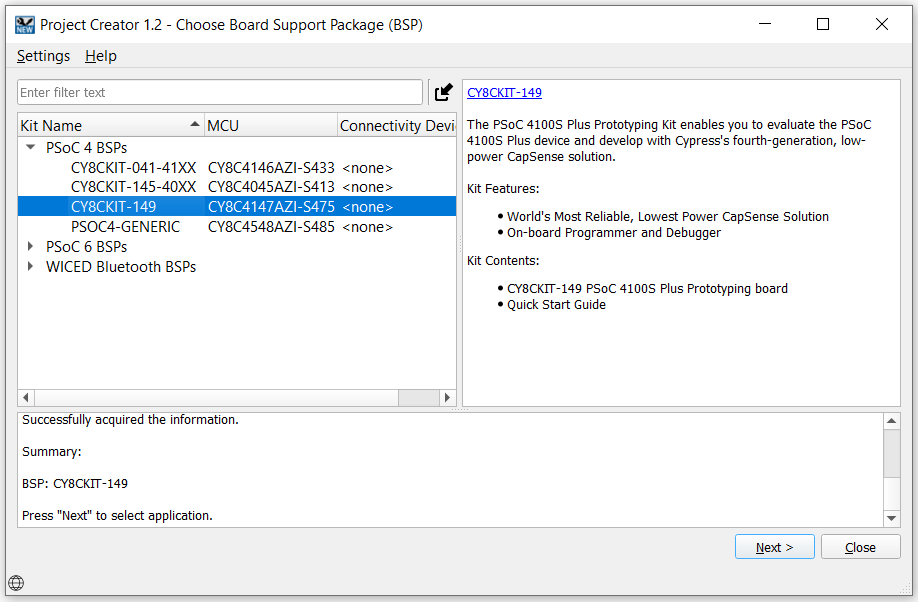Screen dimensions: 918x602
Task: Sort by the Kit Name column header
Action: coord(111,125)
